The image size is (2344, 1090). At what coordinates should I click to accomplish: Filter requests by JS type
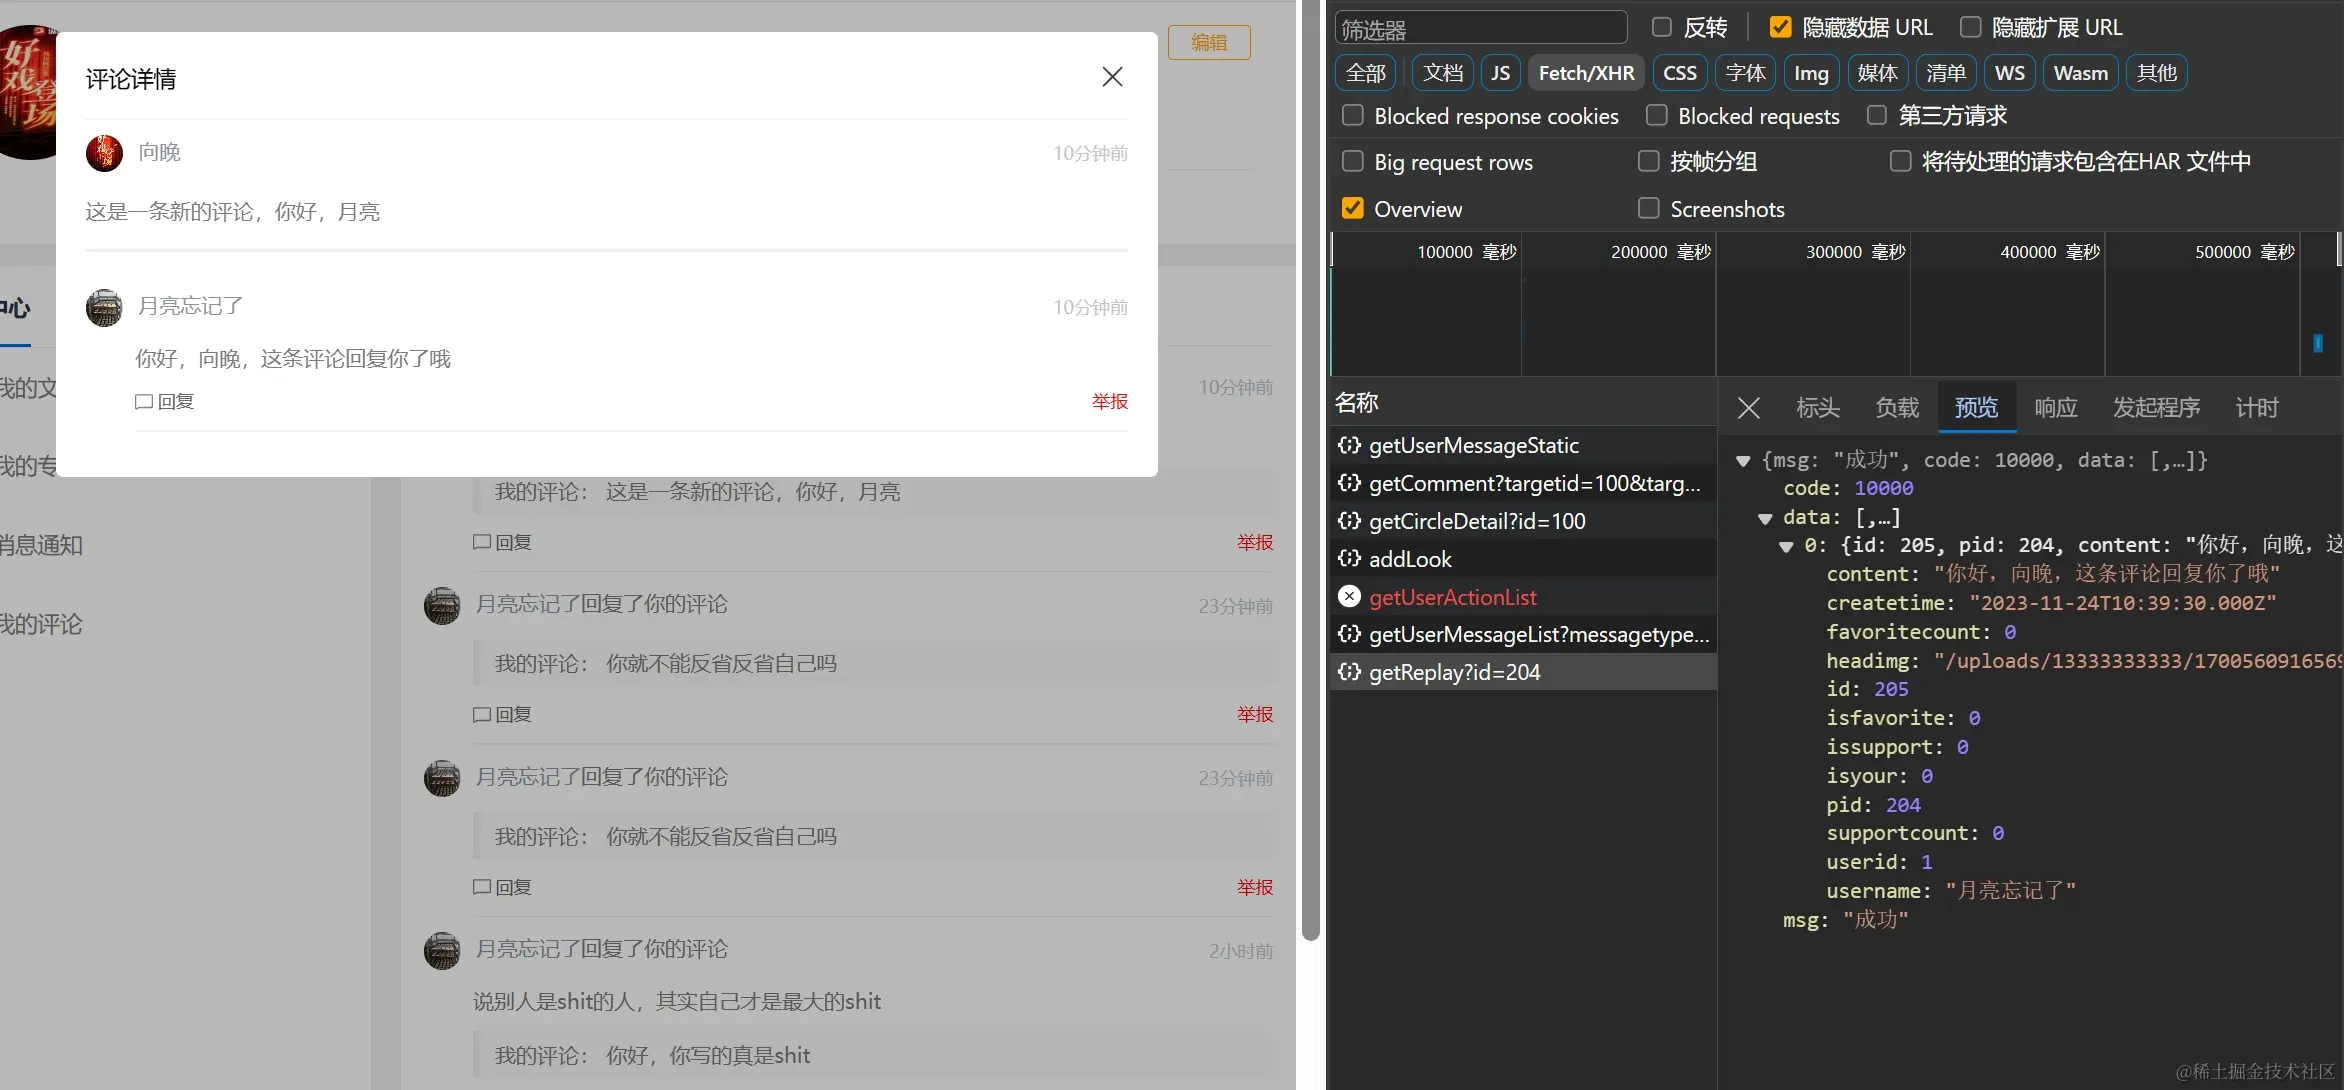coord(1500,73)
